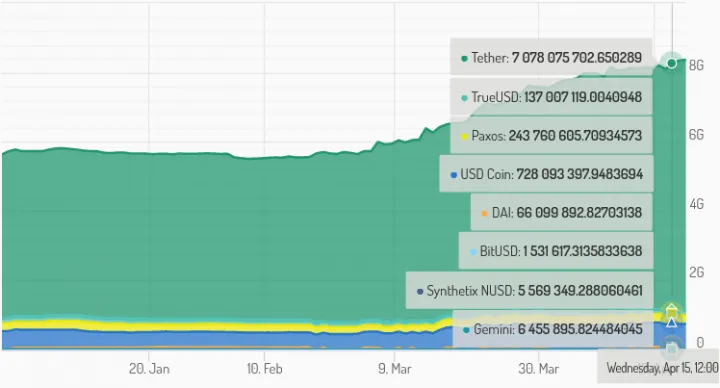The image size is (720, 388).
Task: Click the TrueUSD teal tooltip dot
Action: pyautogui.click(x=464, y=98)
